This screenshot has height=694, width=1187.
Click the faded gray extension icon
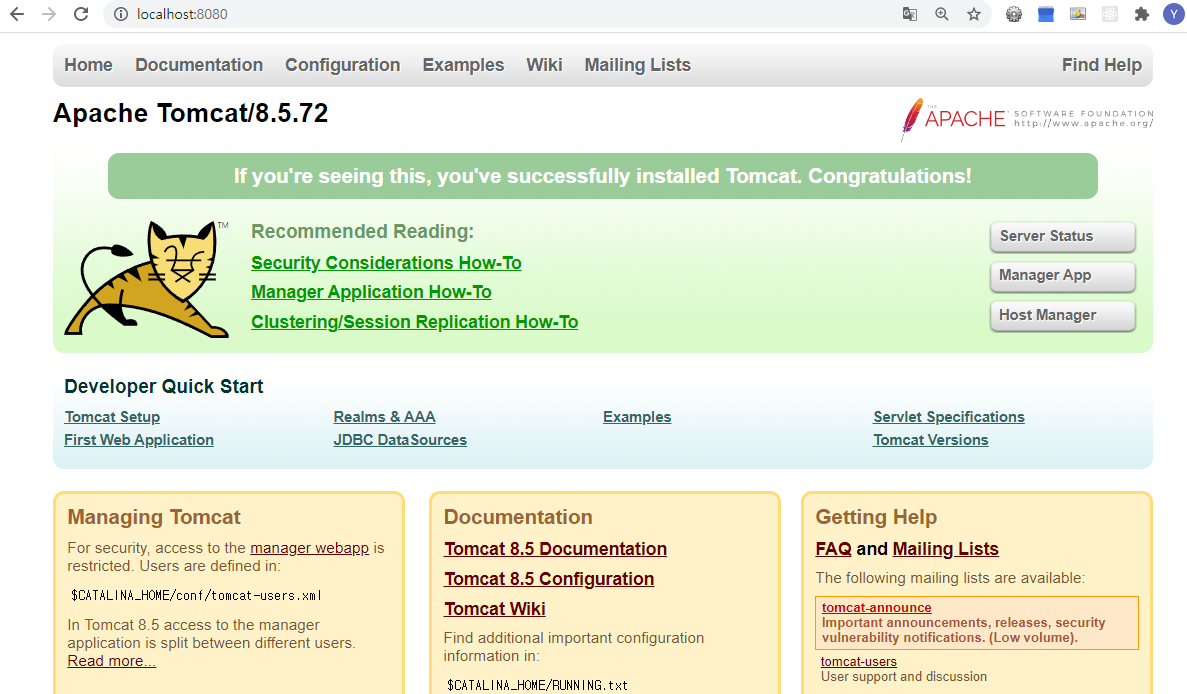1110,14
